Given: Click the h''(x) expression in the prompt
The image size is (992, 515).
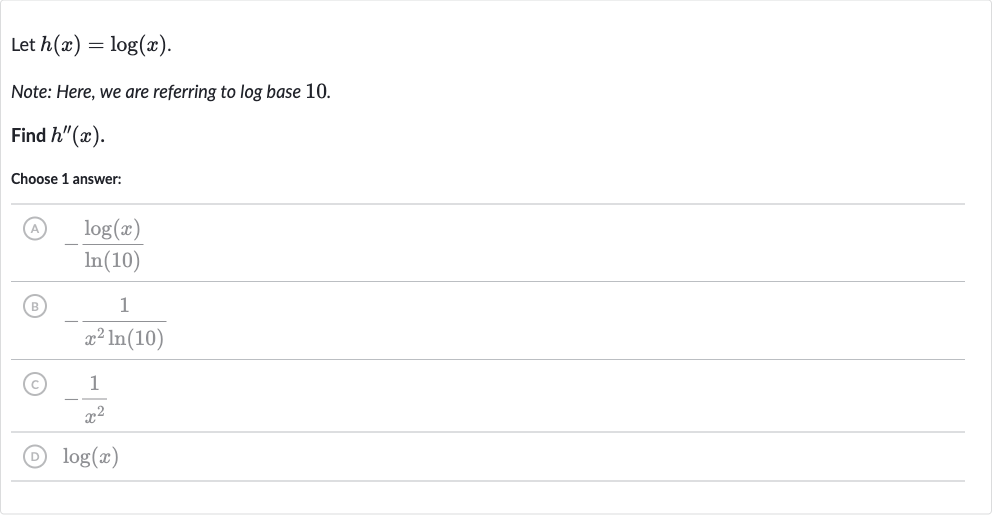Looking at the screenshot, I should tap(76, 135).
